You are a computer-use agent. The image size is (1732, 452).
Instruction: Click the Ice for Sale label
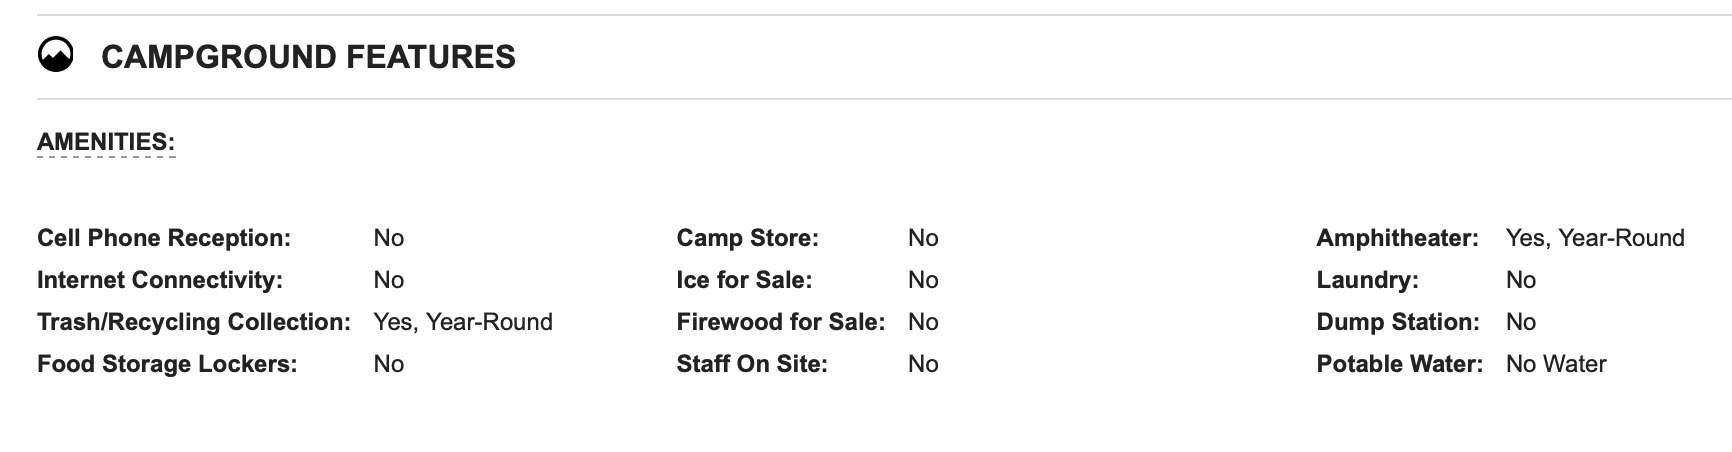click(x=744, y=280)
